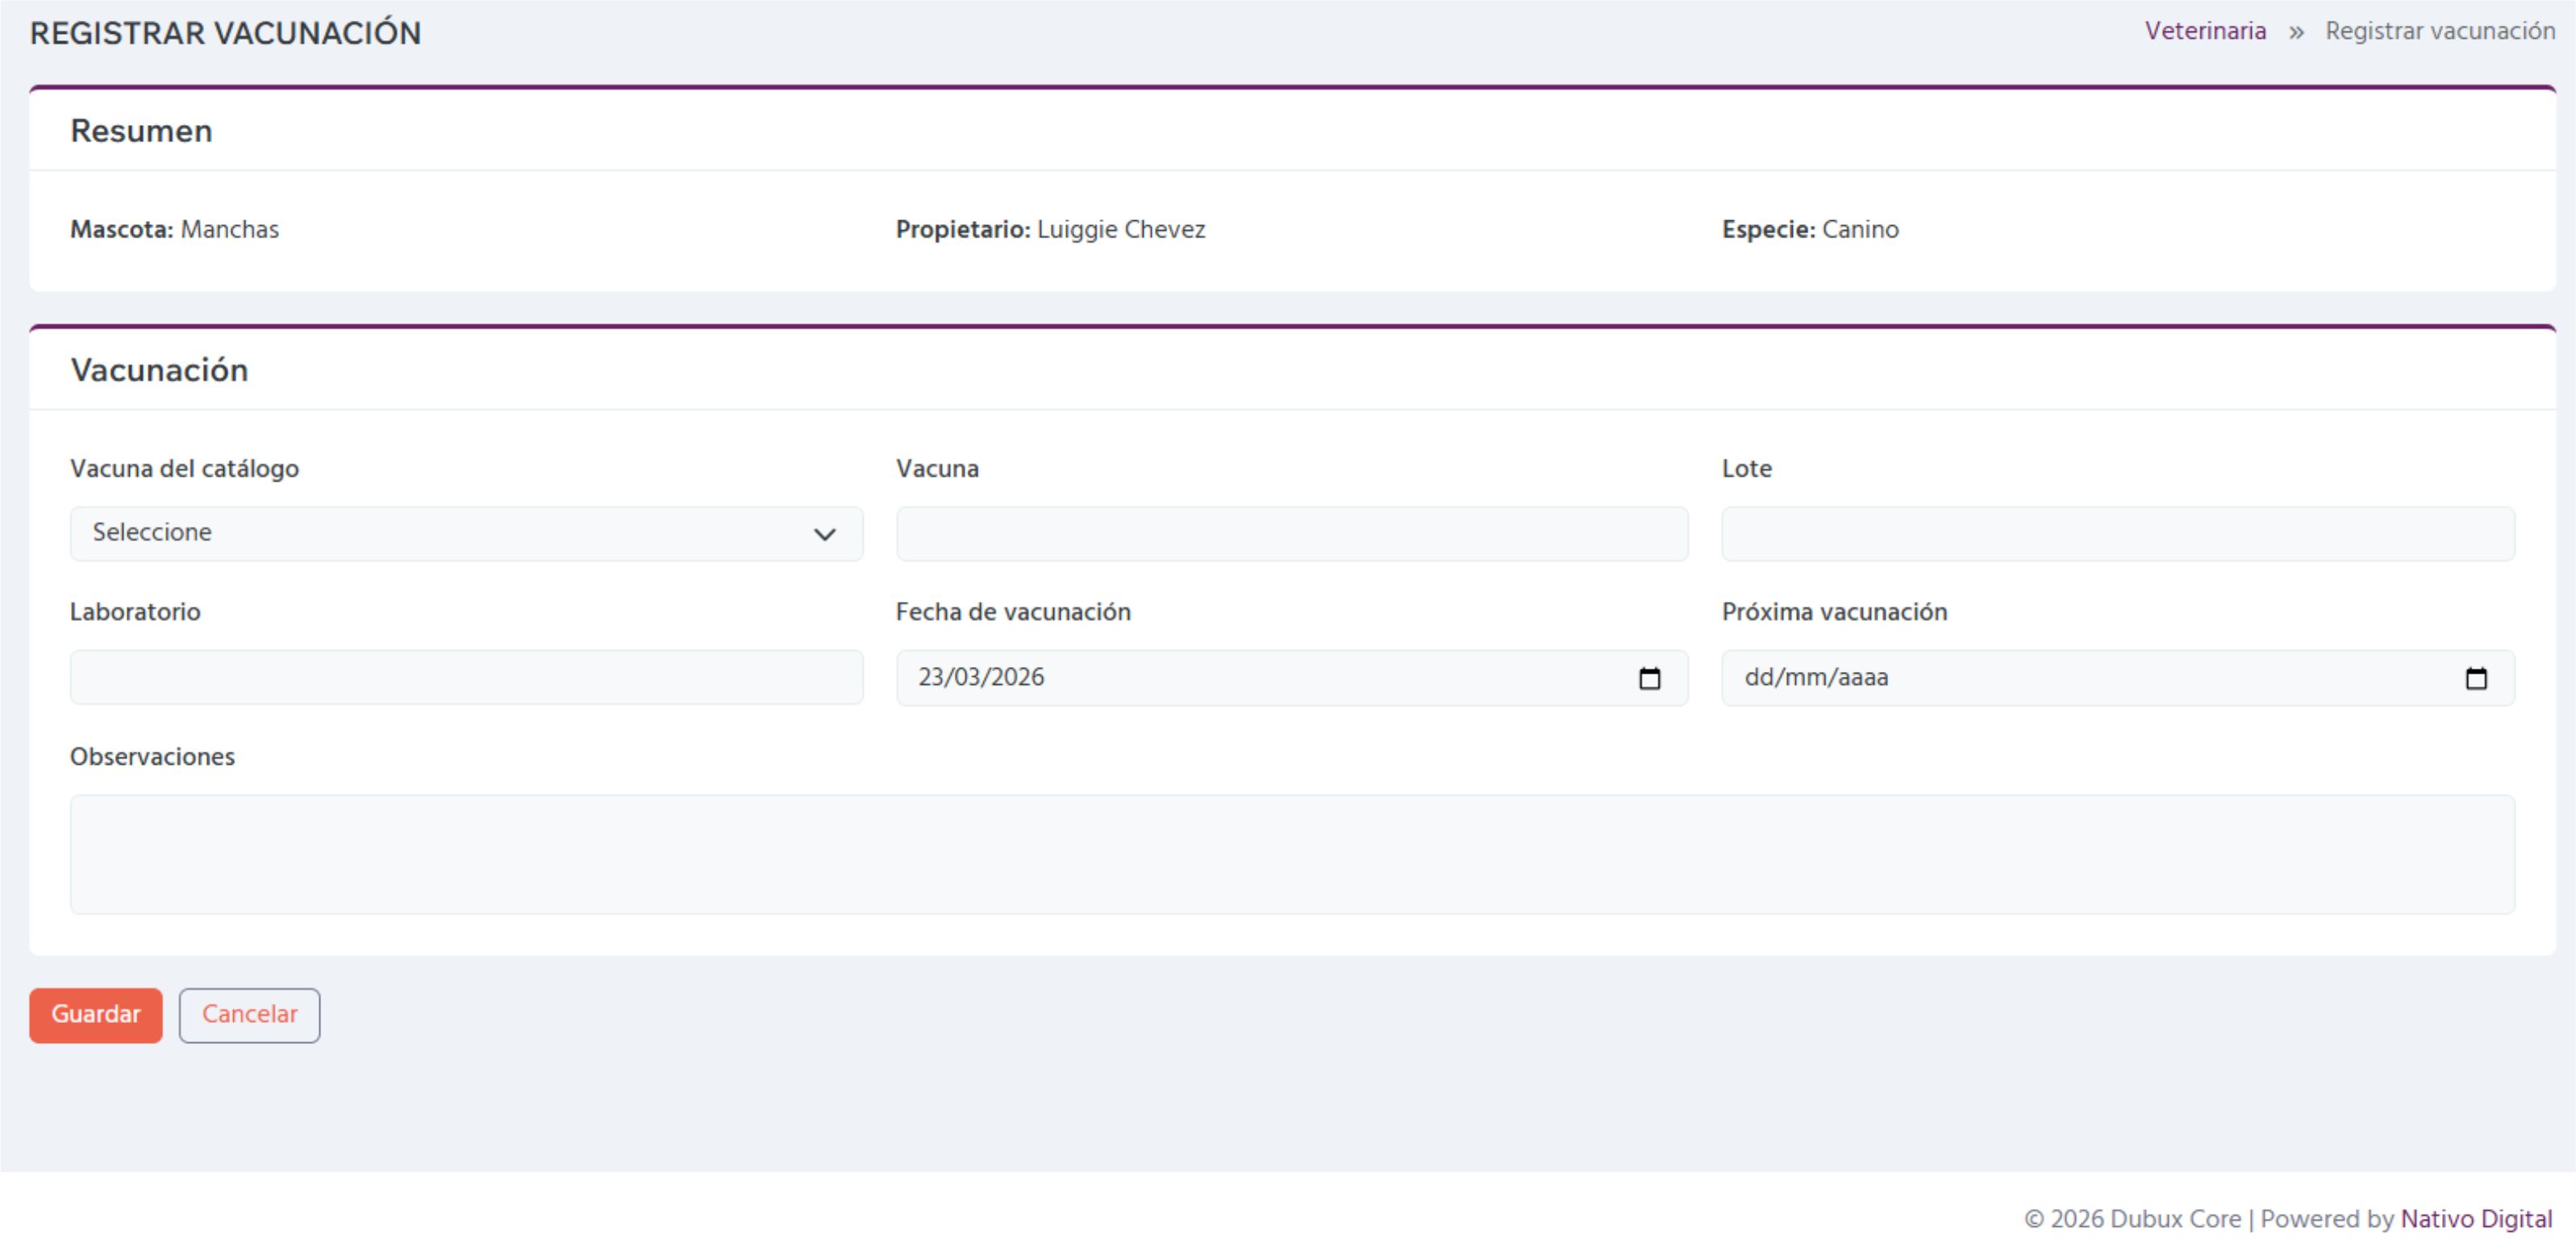Click the Guardar button
This screenshot has height=1256, width=2576.
click(95, 1014)
